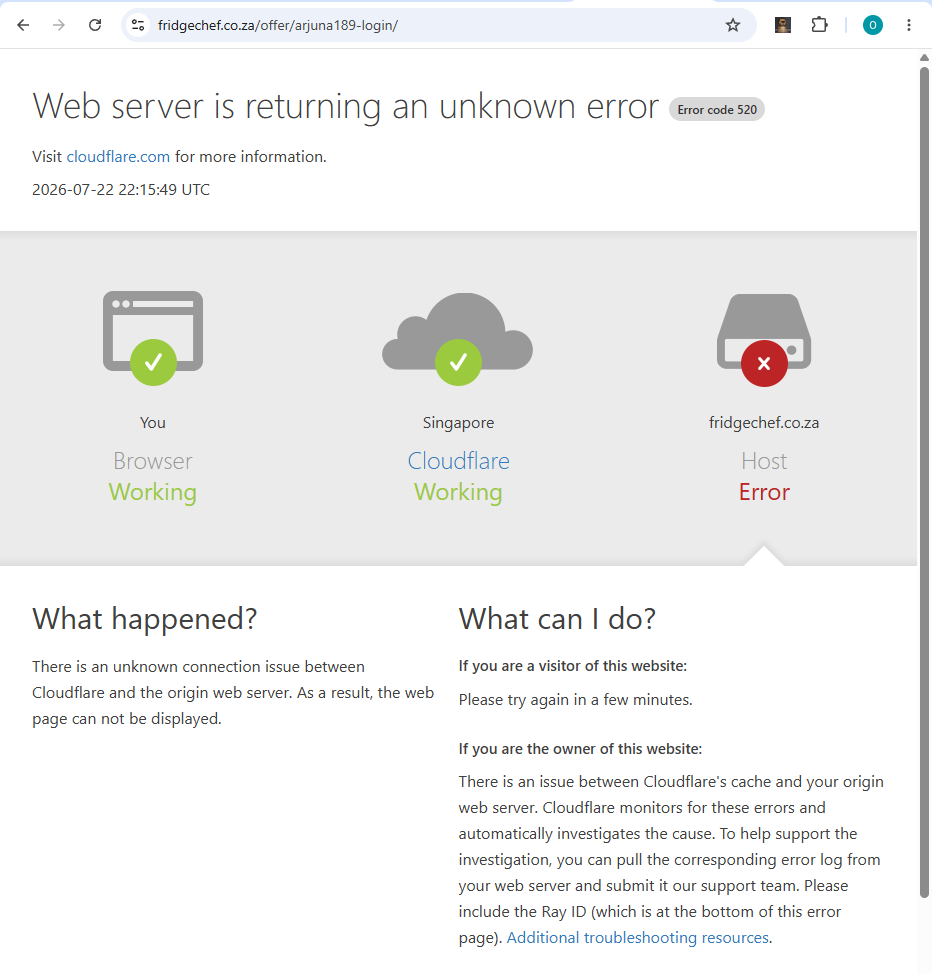Open Additional troubleshooting resources link

[x=637, y=937]
